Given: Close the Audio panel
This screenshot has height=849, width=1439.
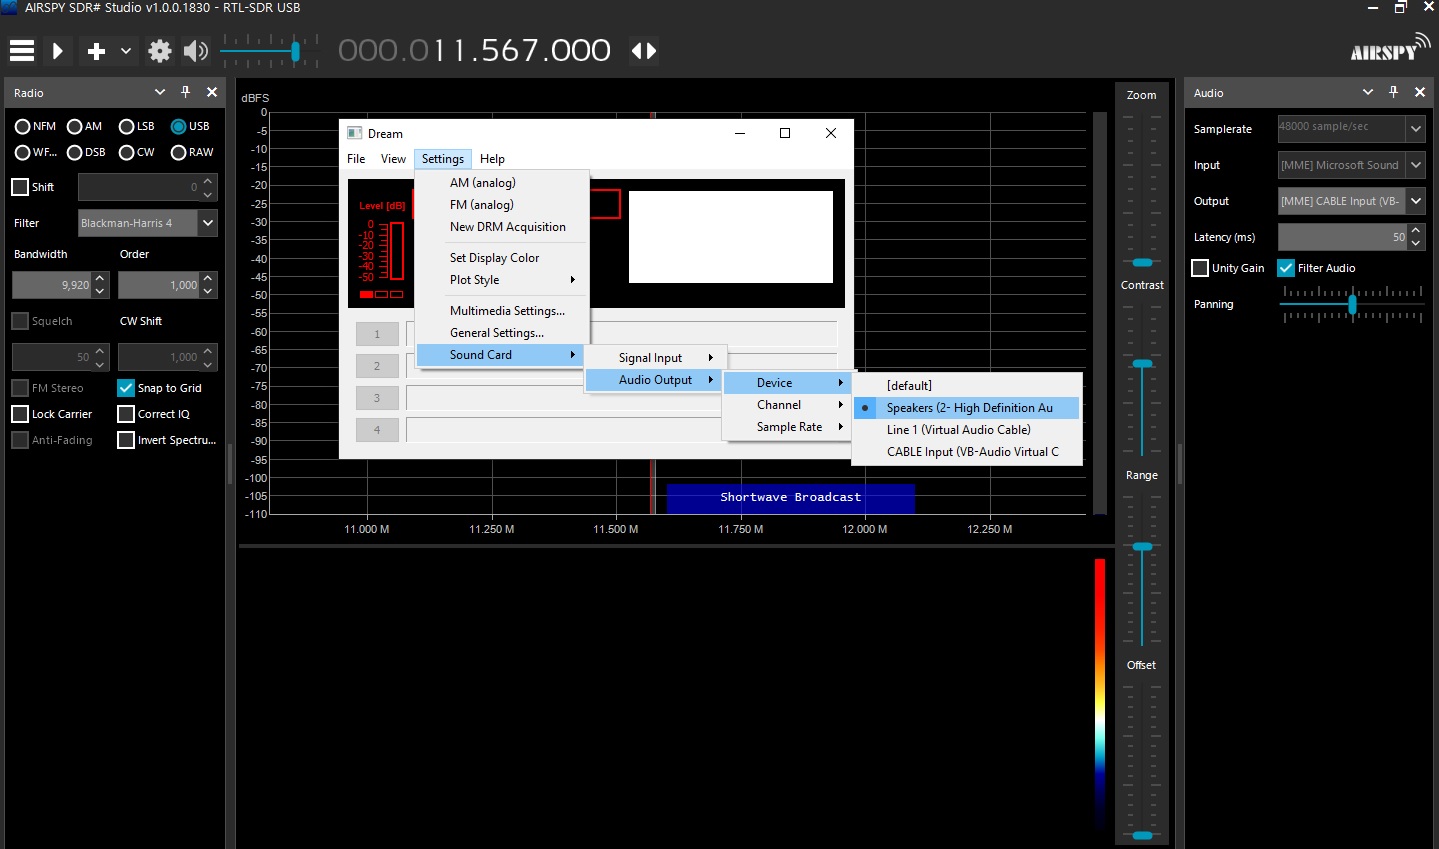Looking at the screenshot, I should click(x=1420, y=92).
